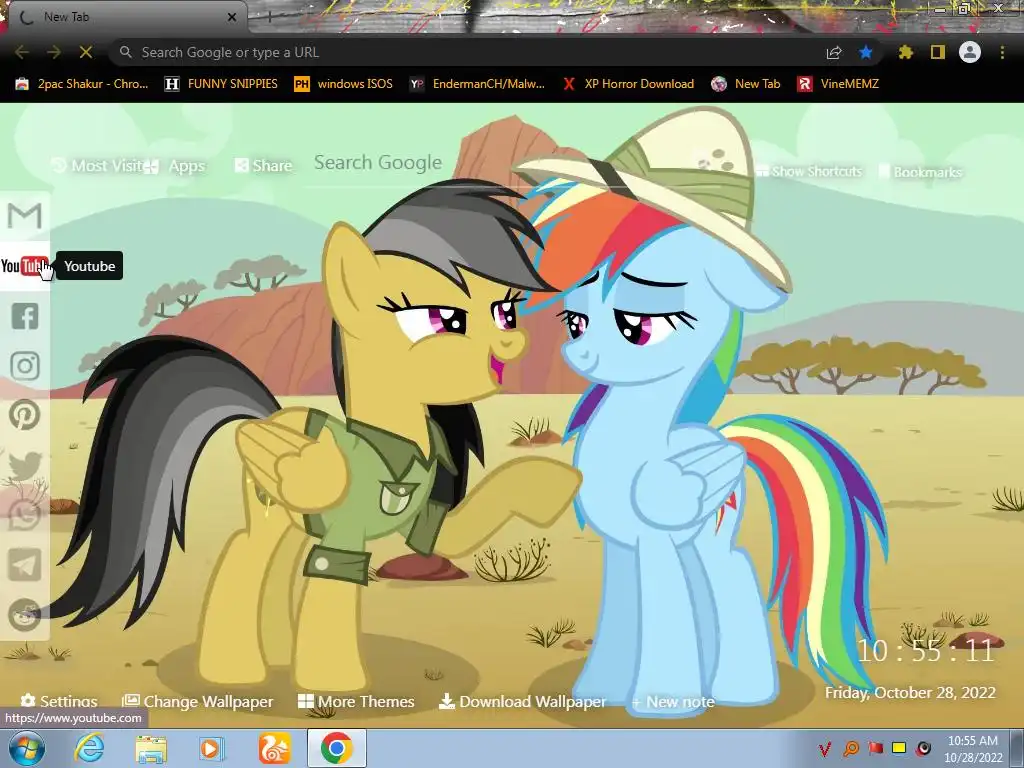1024x768 pixels.
Task: Share this page via the toolbar icon
Action: (x=834, y=52)
